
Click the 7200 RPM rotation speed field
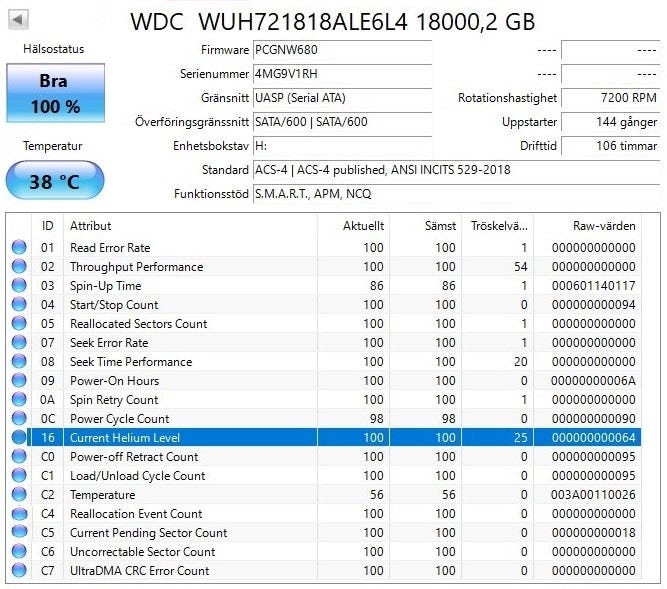tap(611, 98)
